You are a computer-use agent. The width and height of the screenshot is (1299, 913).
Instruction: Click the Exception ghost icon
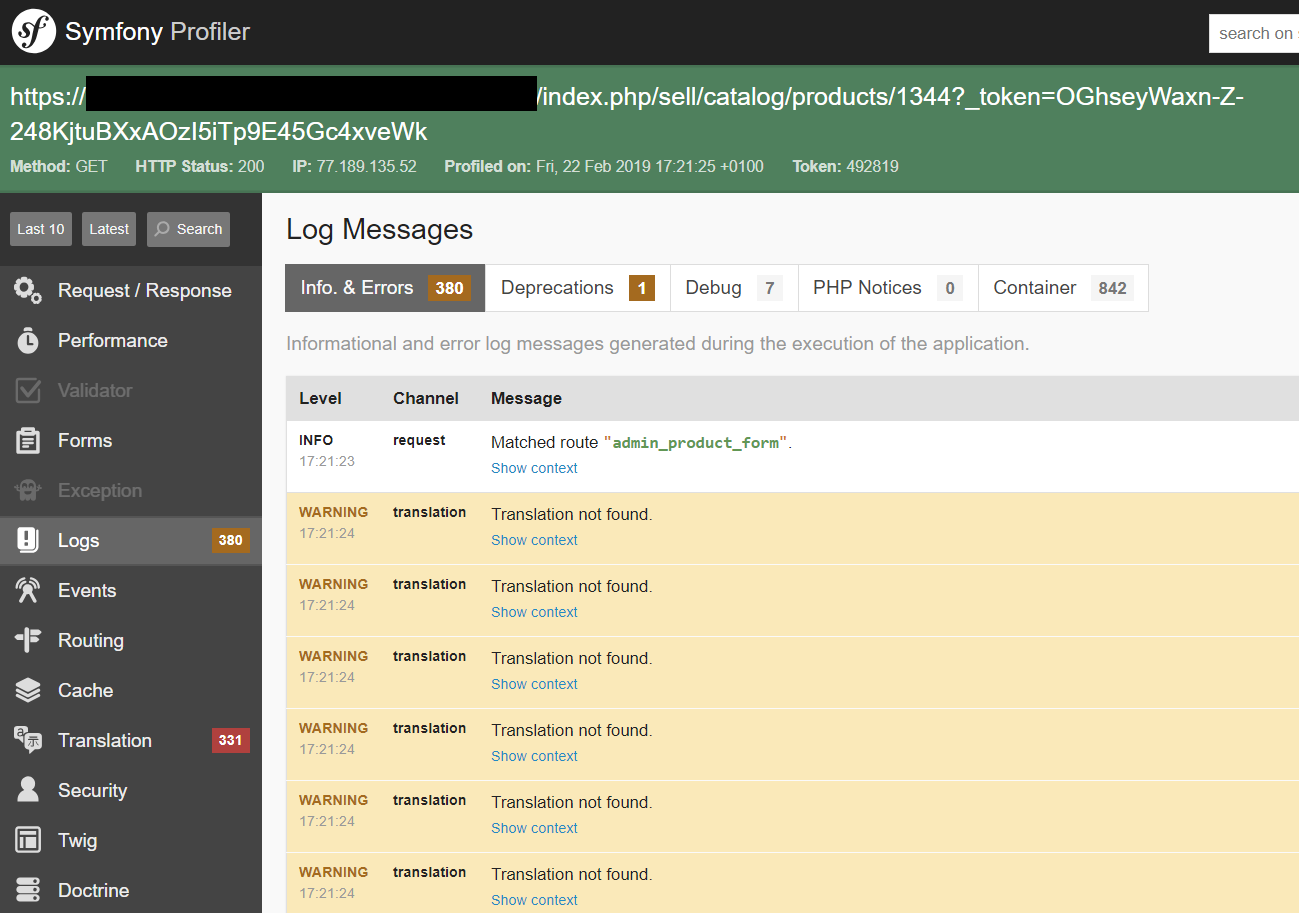28,491
